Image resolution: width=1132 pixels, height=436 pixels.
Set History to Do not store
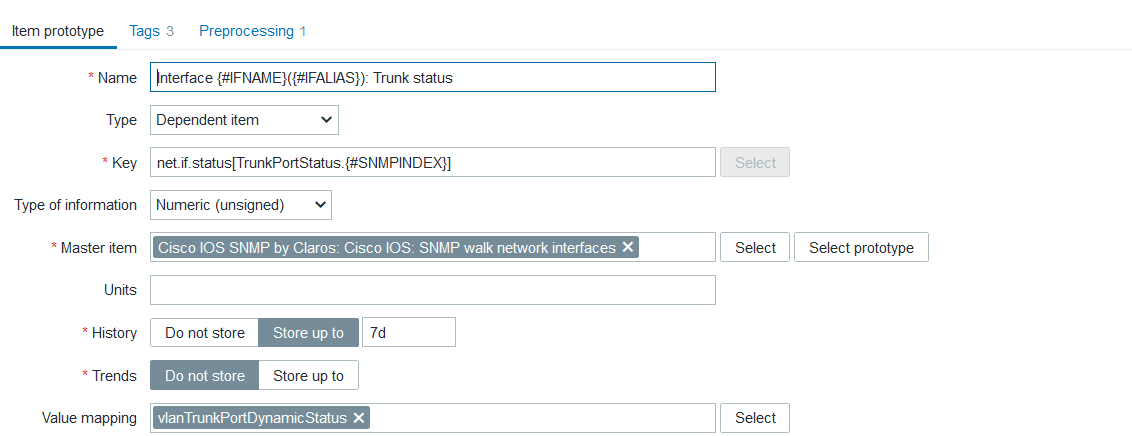tap(204, 333)
